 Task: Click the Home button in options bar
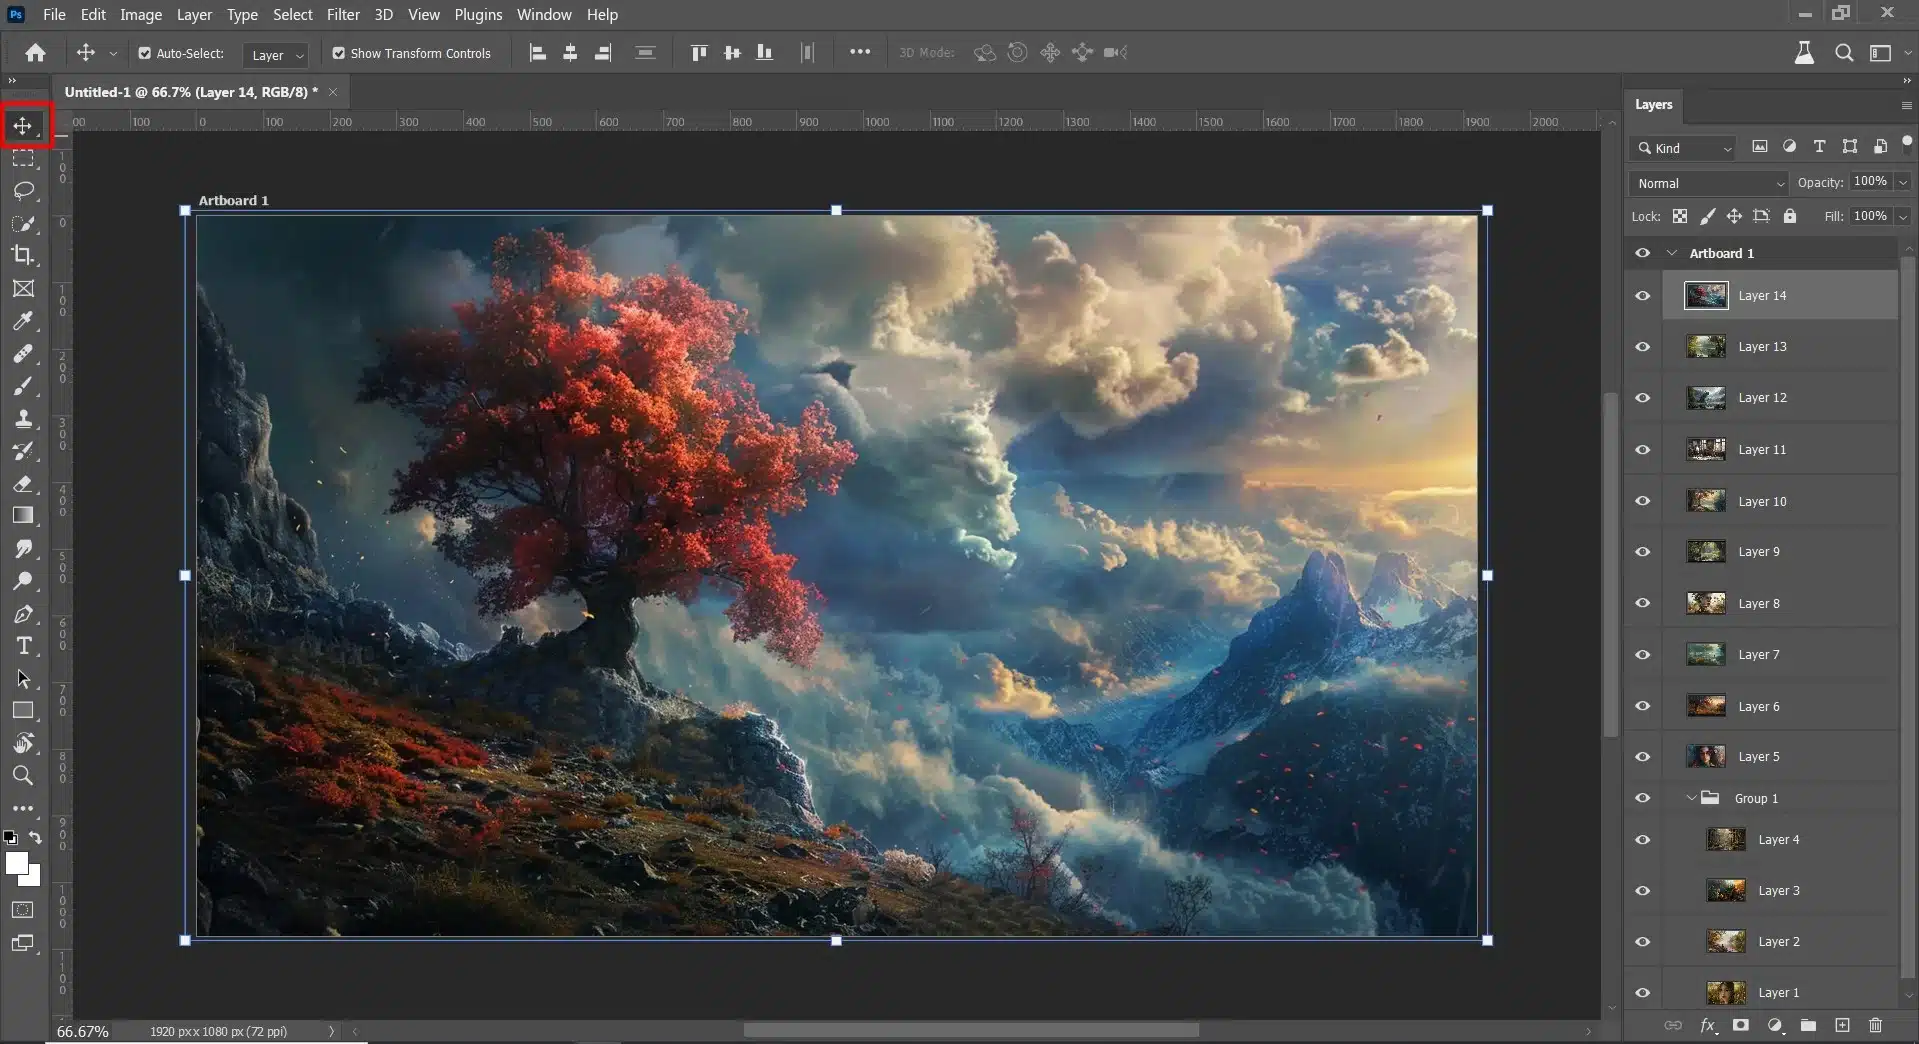coord(35,53)
